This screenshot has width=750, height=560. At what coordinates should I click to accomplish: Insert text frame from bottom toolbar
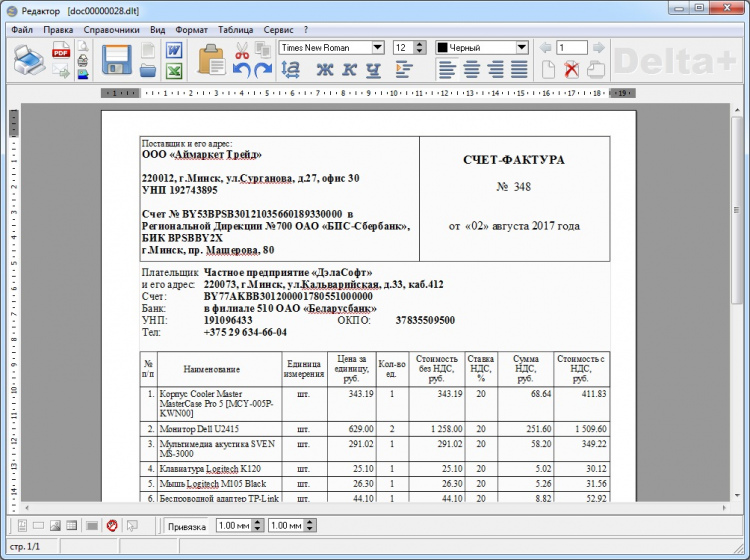(22, 526)
